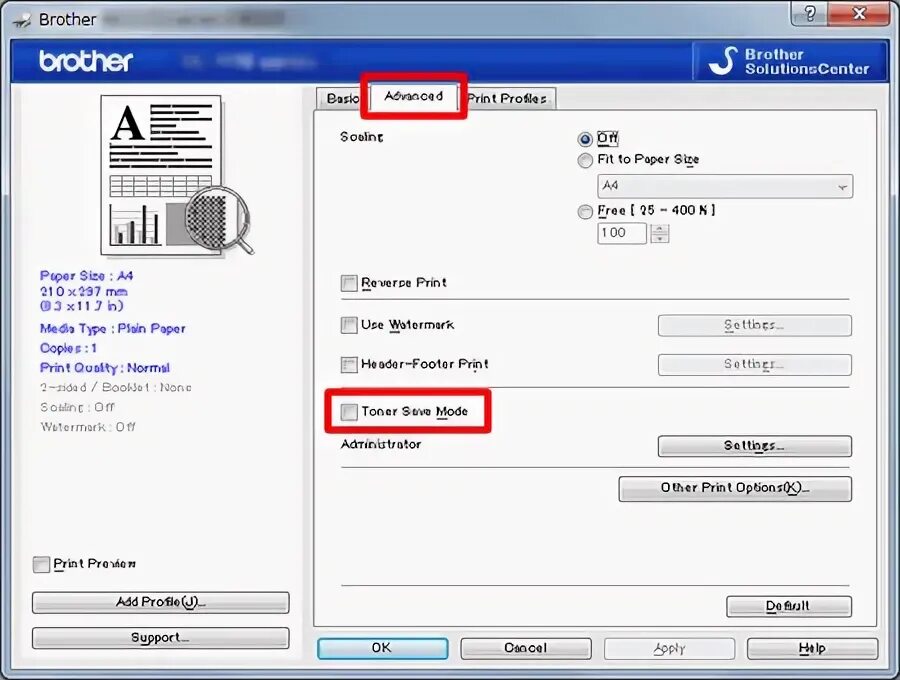This screenshot has width=900, height=680.
Task: Open the Print Profiles tab
Action: pyautogui.click(x=507, y=99)
